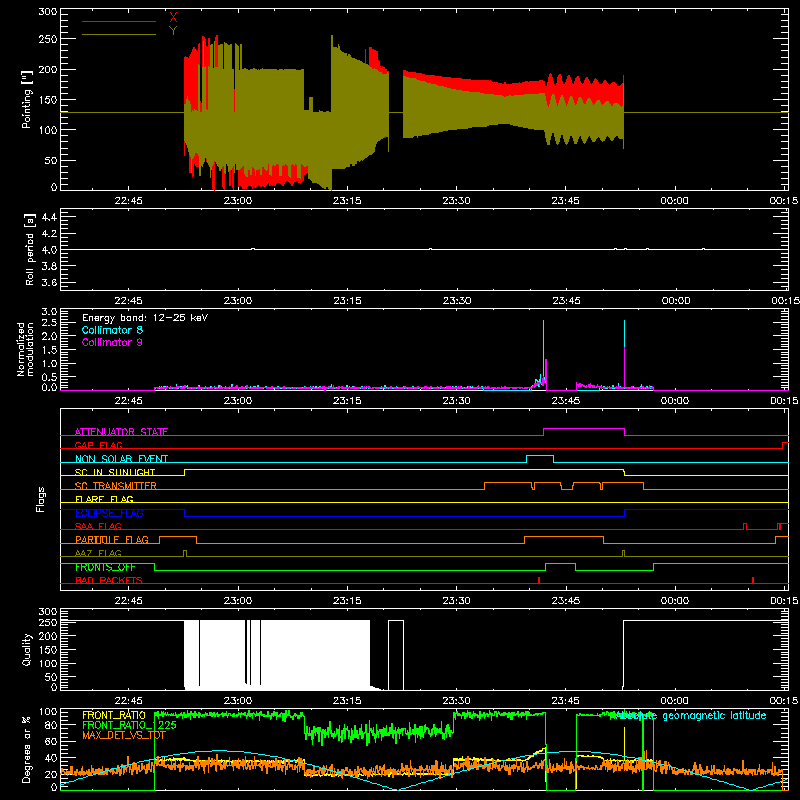Click the 23:45 tick under Flags plot
The height and width of the screenshot is (800, 800).
pyautogui.click(x=565, y=601)
